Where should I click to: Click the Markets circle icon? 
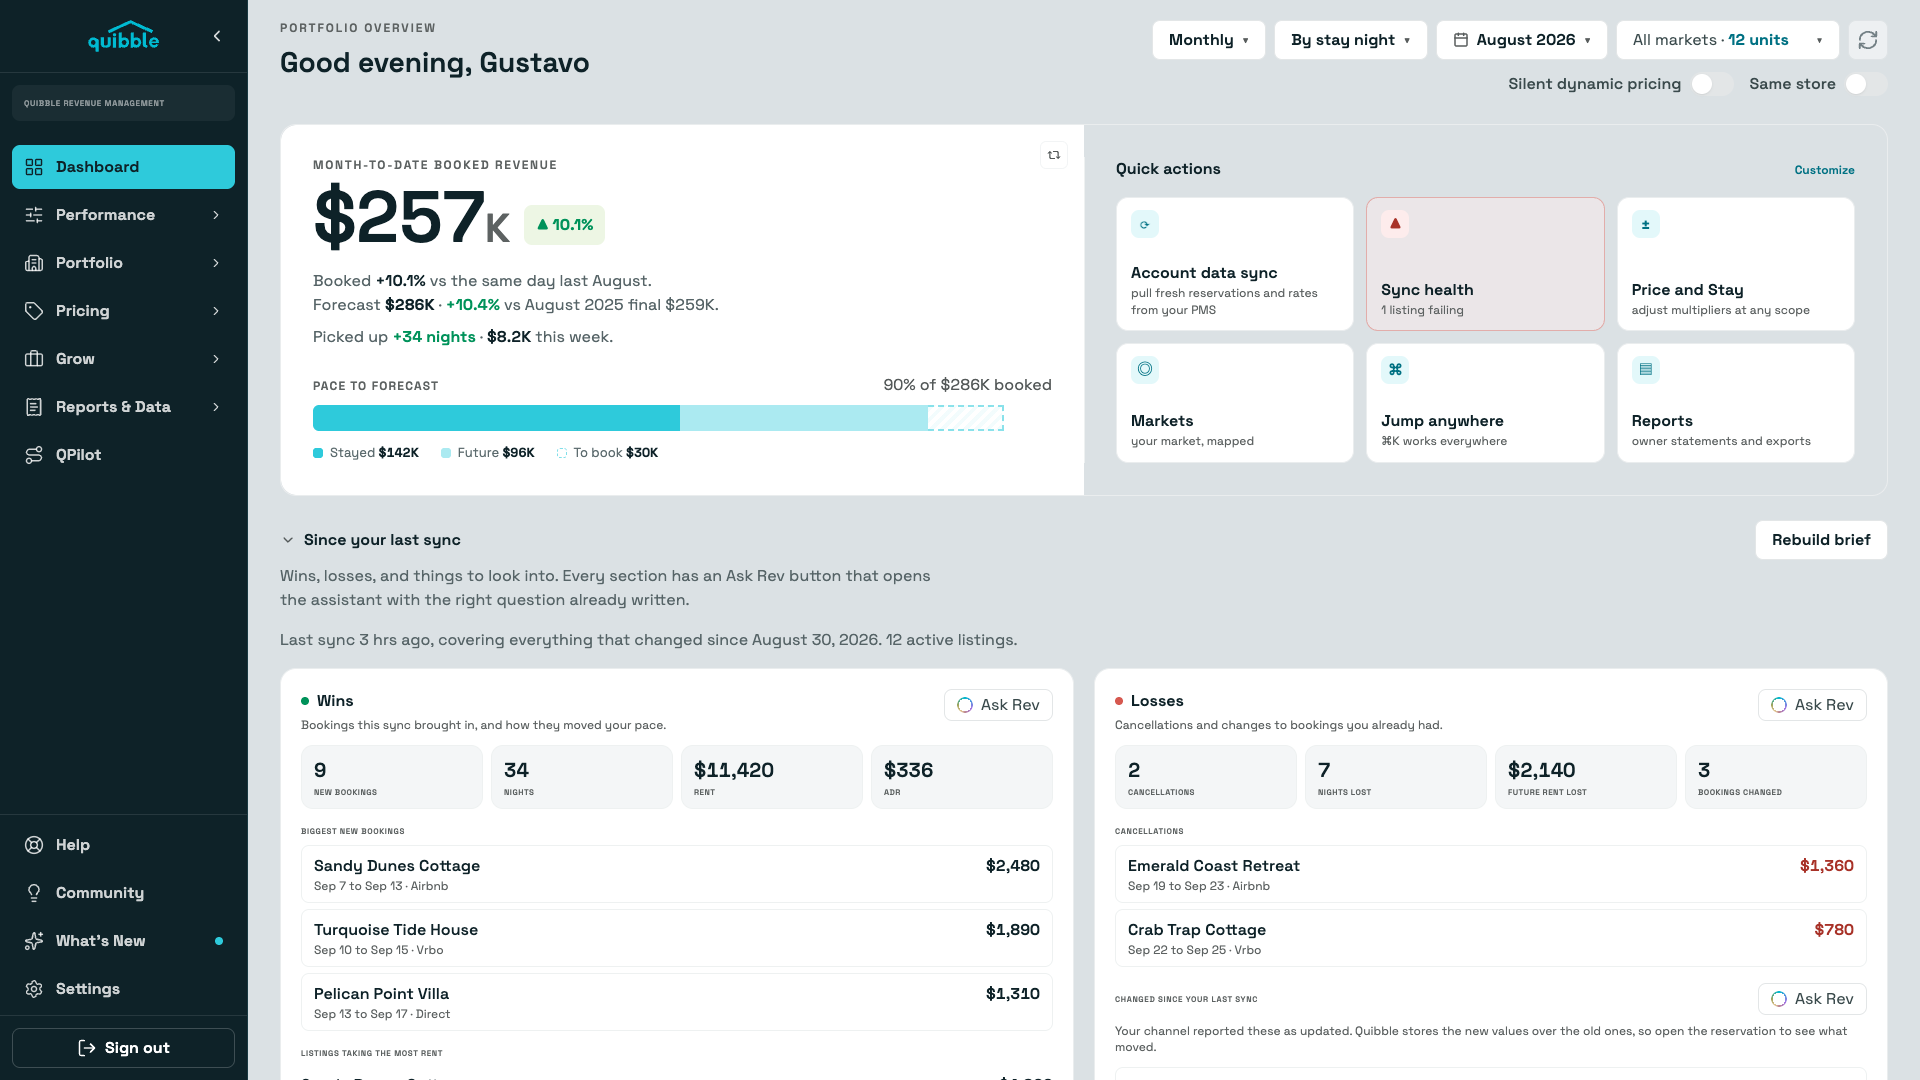point(1145,370)
